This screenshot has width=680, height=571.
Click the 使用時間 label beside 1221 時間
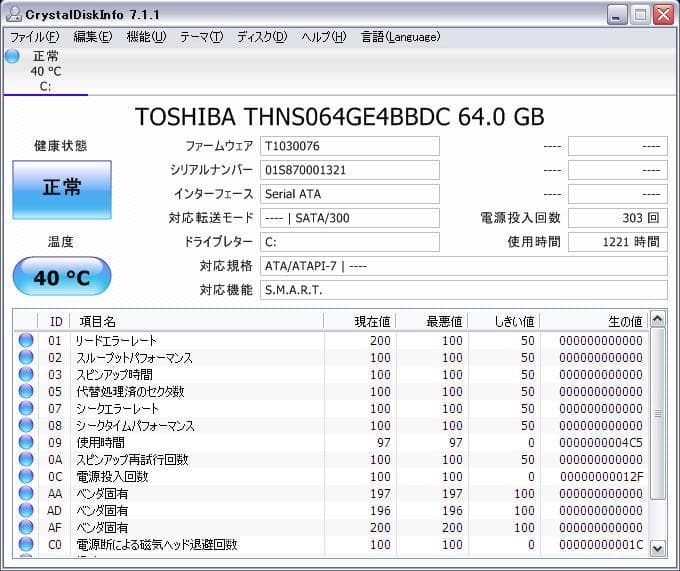[534, 241]
